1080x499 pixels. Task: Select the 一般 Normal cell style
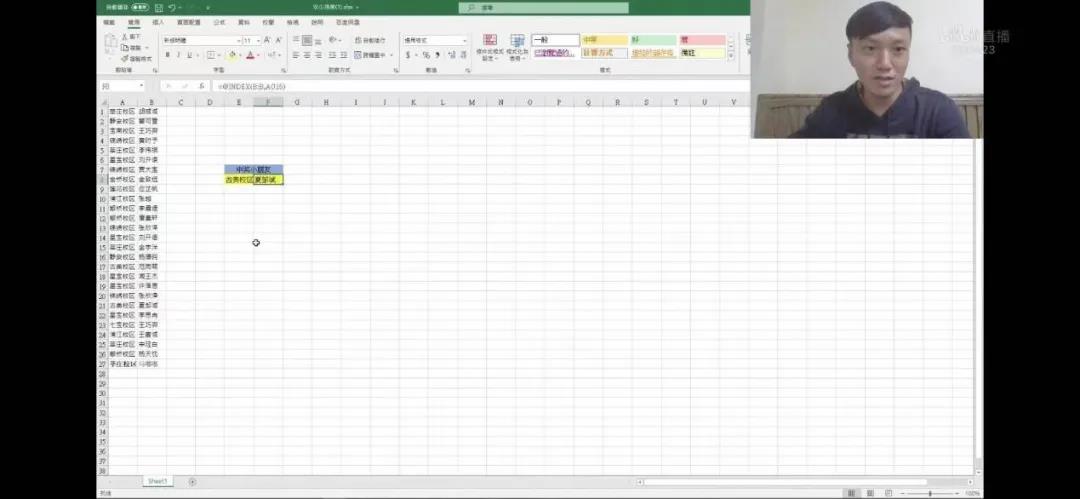(555, 40)
